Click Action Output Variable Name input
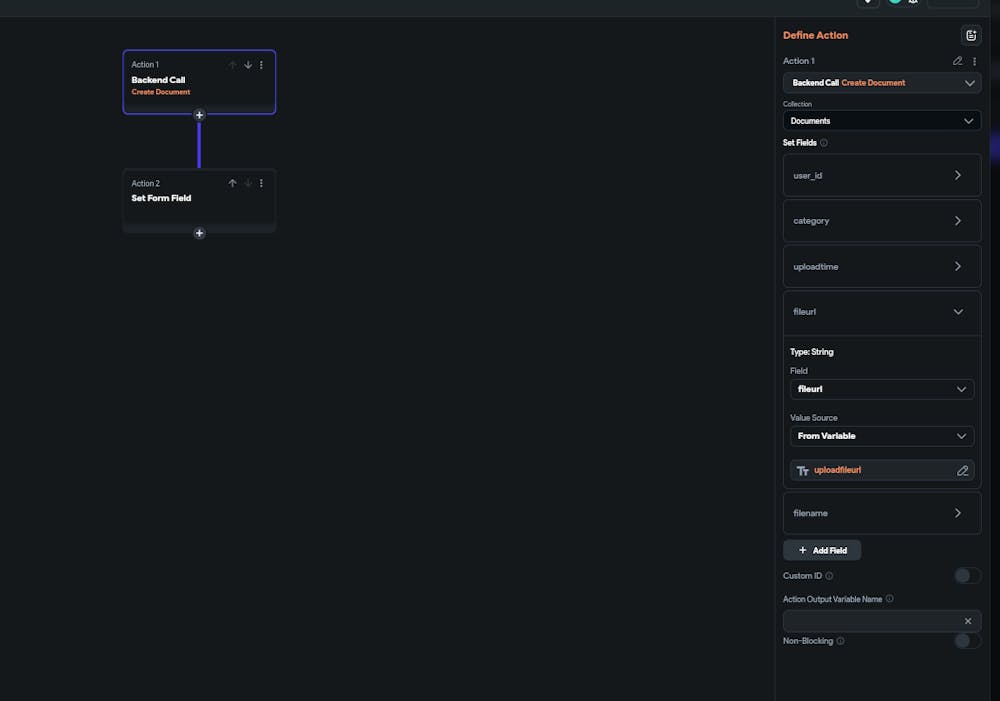Viewport: 1000px width, 701px height. (881, 621)
